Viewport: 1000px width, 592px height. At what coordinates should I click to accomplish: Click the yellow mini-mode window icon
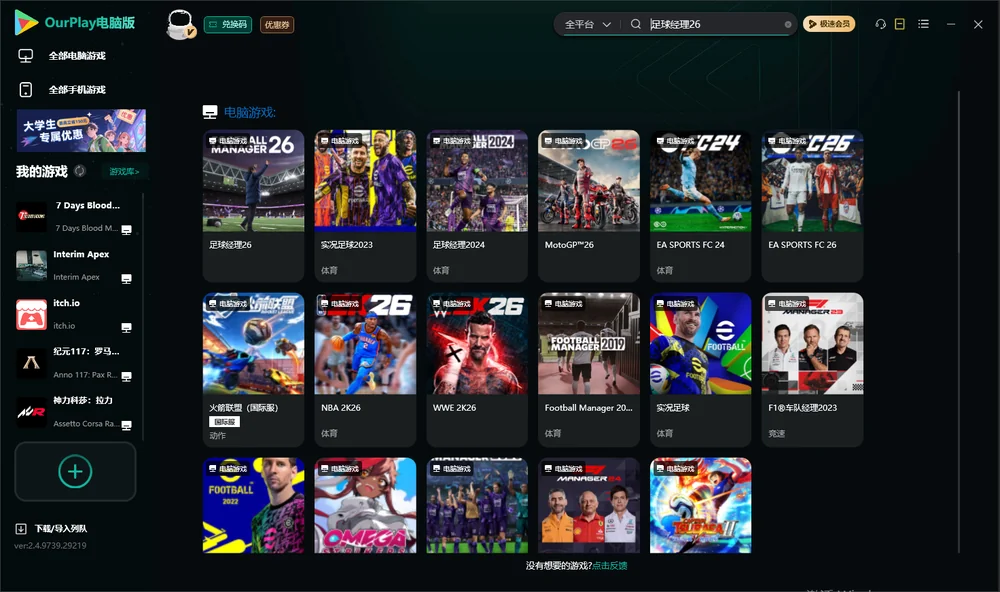(x=900, y=24)
